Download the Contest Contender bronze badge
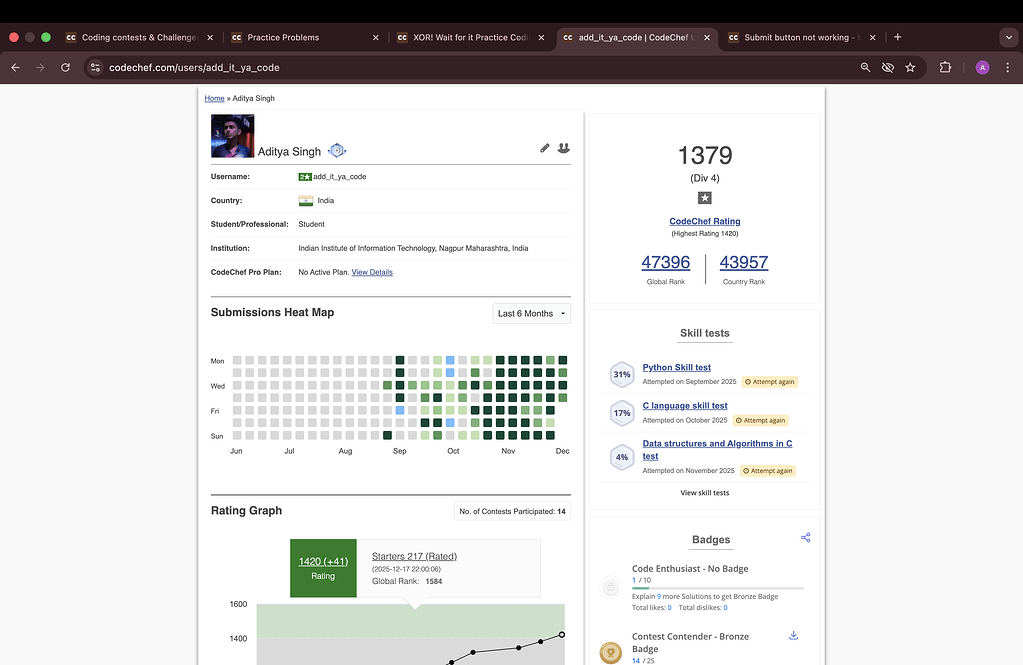This screenshot has height=665, width=1023. click(x=793, y=635)
